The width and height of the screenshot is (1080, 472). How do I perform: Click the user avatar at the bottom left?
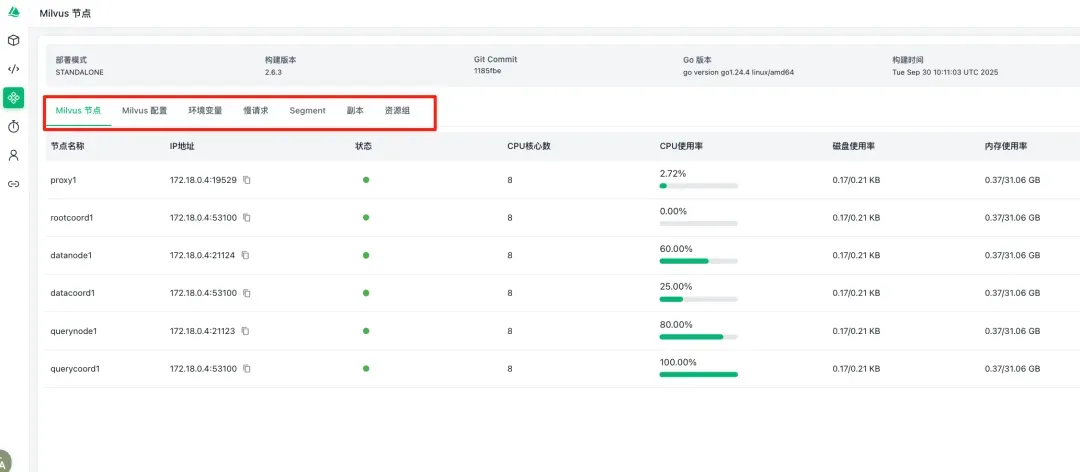tap(5, 463)
